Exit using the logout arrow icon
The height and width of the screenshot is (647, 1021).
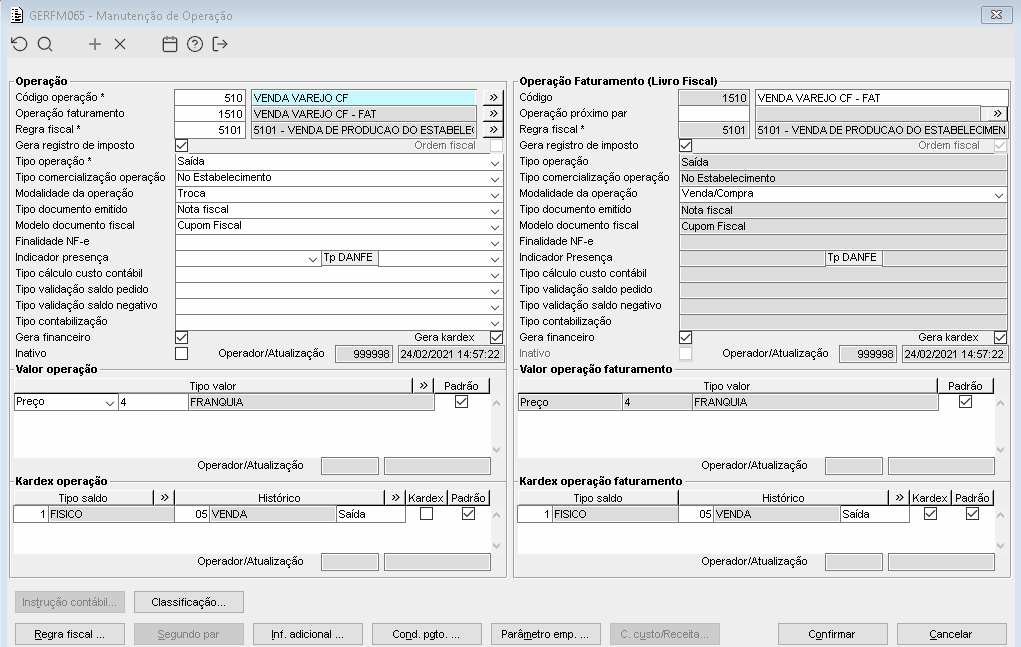pos(220,44)
